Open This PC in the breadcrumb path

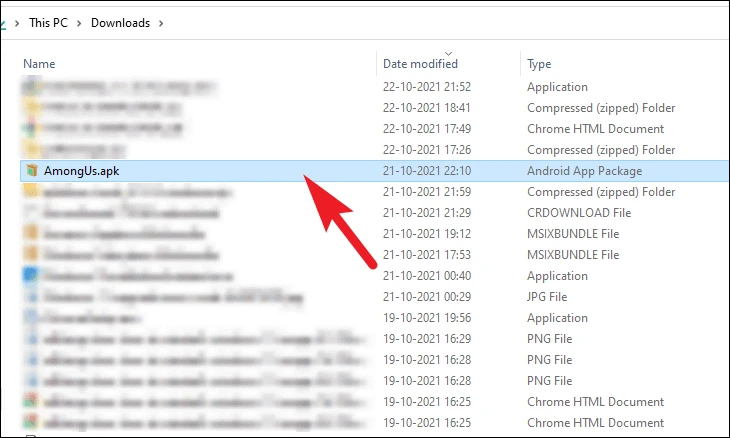click(48, 23)
